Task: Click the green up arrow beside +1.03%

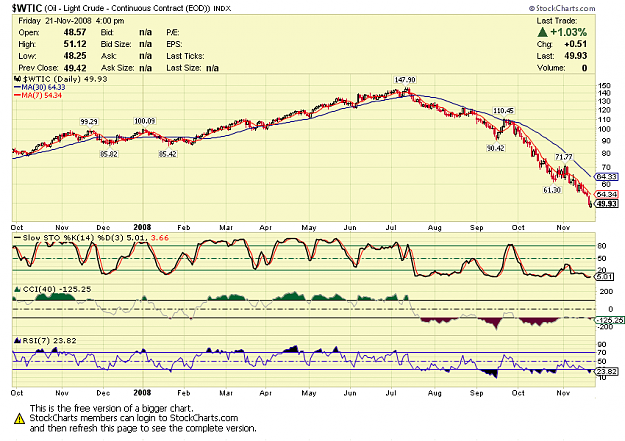Action: [x=542, y=32]
